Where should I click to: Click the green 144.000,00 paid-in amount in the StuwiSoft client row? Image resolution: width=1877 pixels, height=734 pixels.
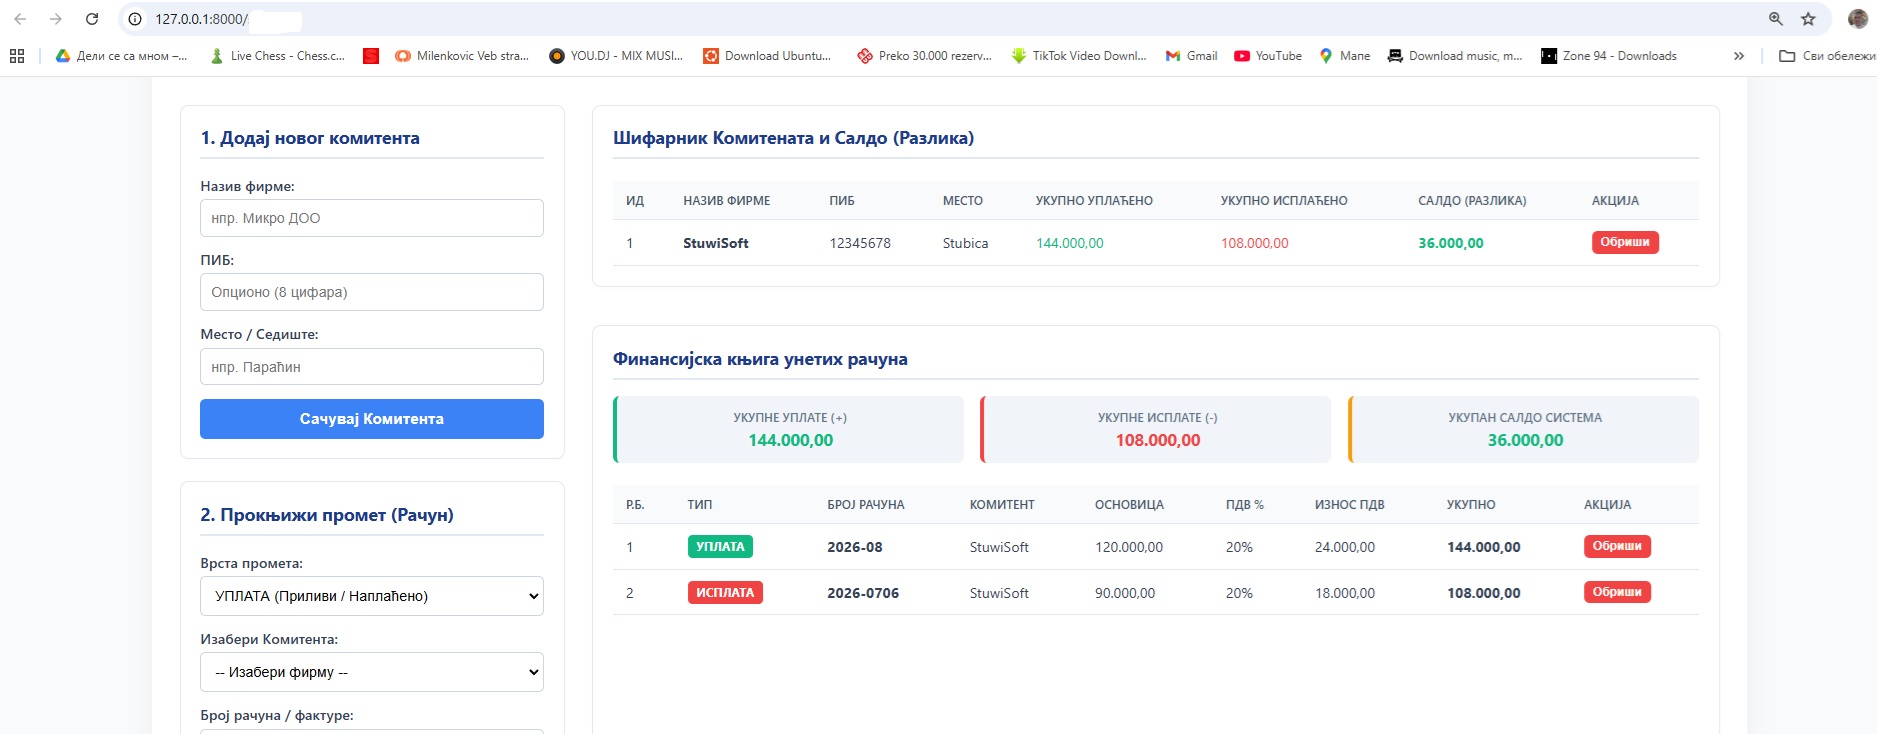[x=1070, y=243]
